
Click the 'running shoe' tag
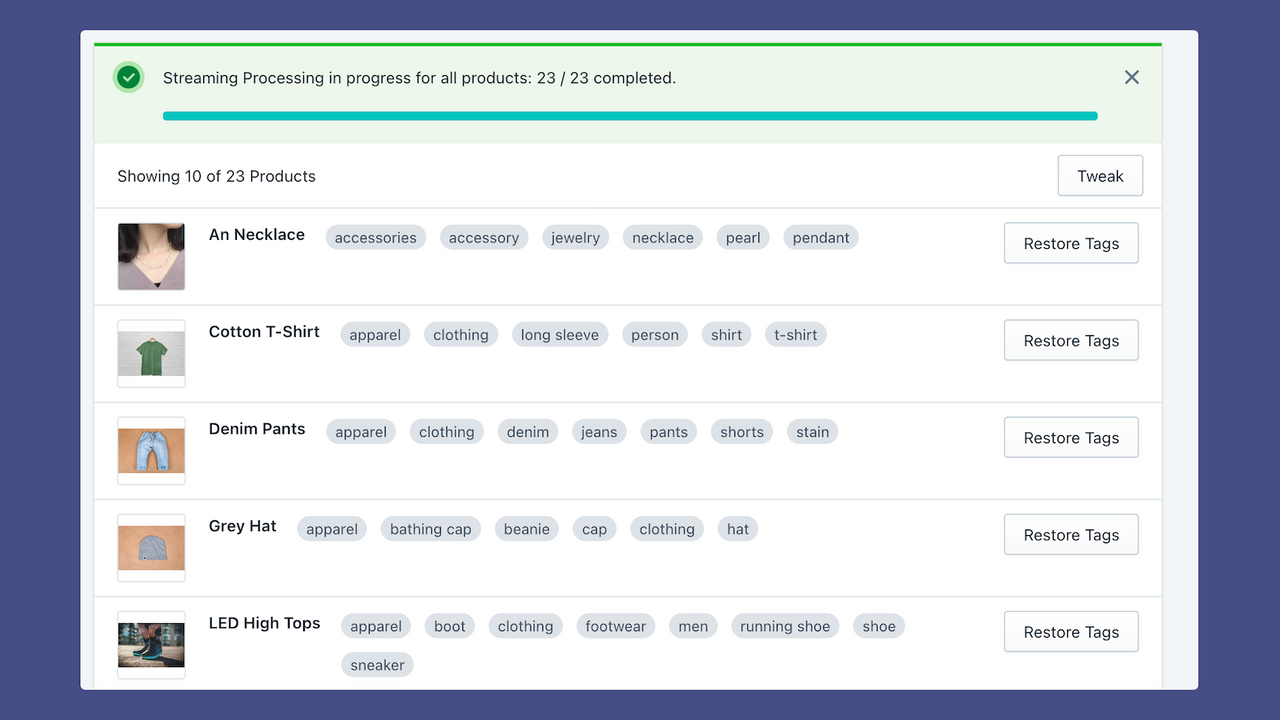click(x=785, y=625)
